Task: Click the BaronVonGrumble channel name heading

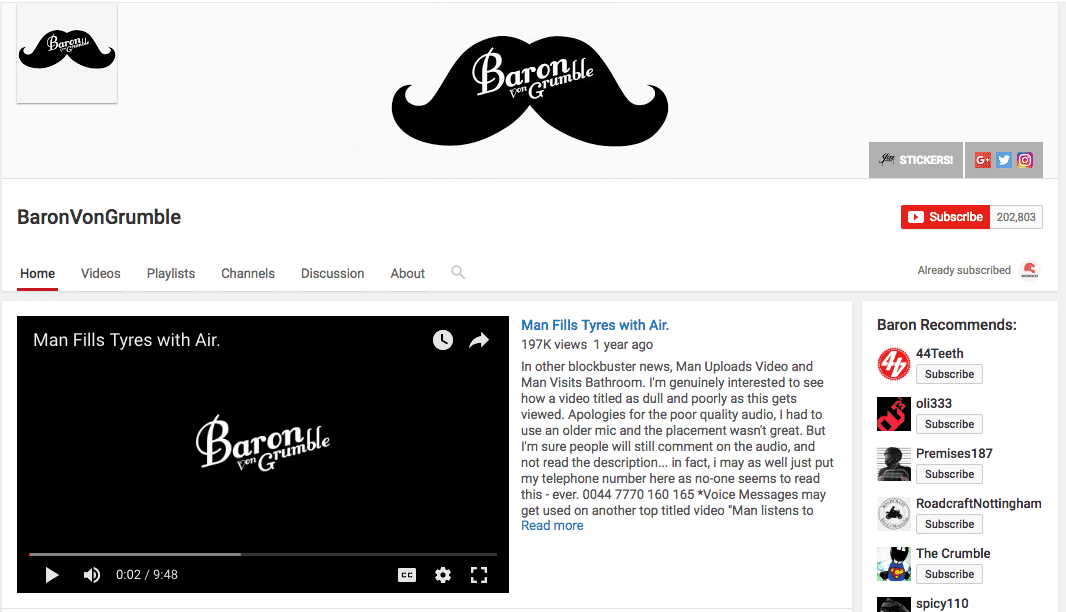Action: click(99, 217)
